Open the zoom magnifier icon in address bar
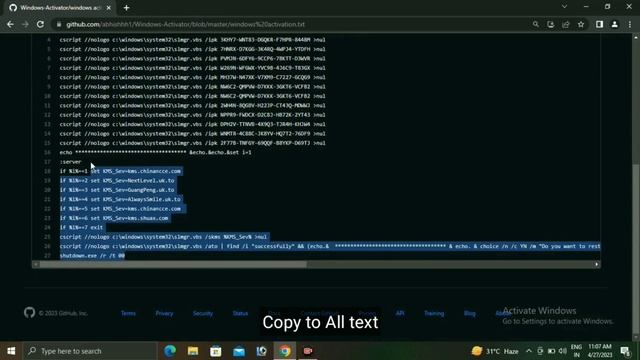640x360 pixels. (536, 24)
